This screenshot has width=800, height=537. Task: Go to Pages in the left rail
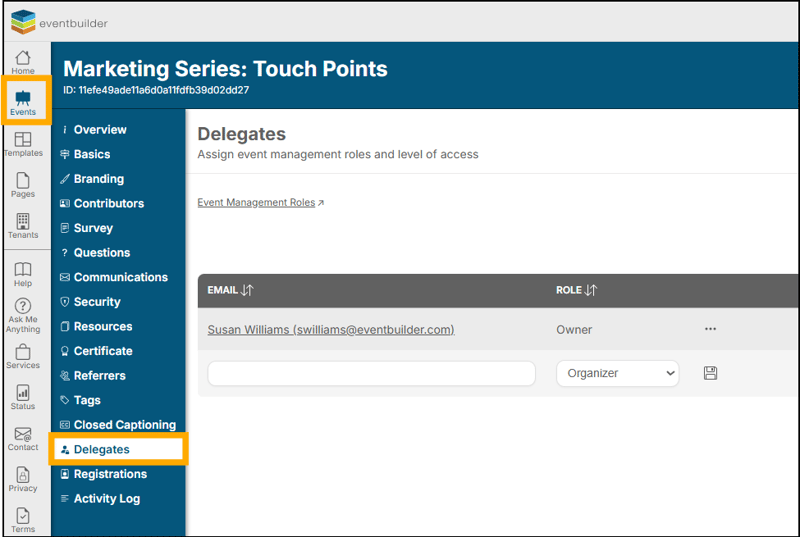(23, 185)
